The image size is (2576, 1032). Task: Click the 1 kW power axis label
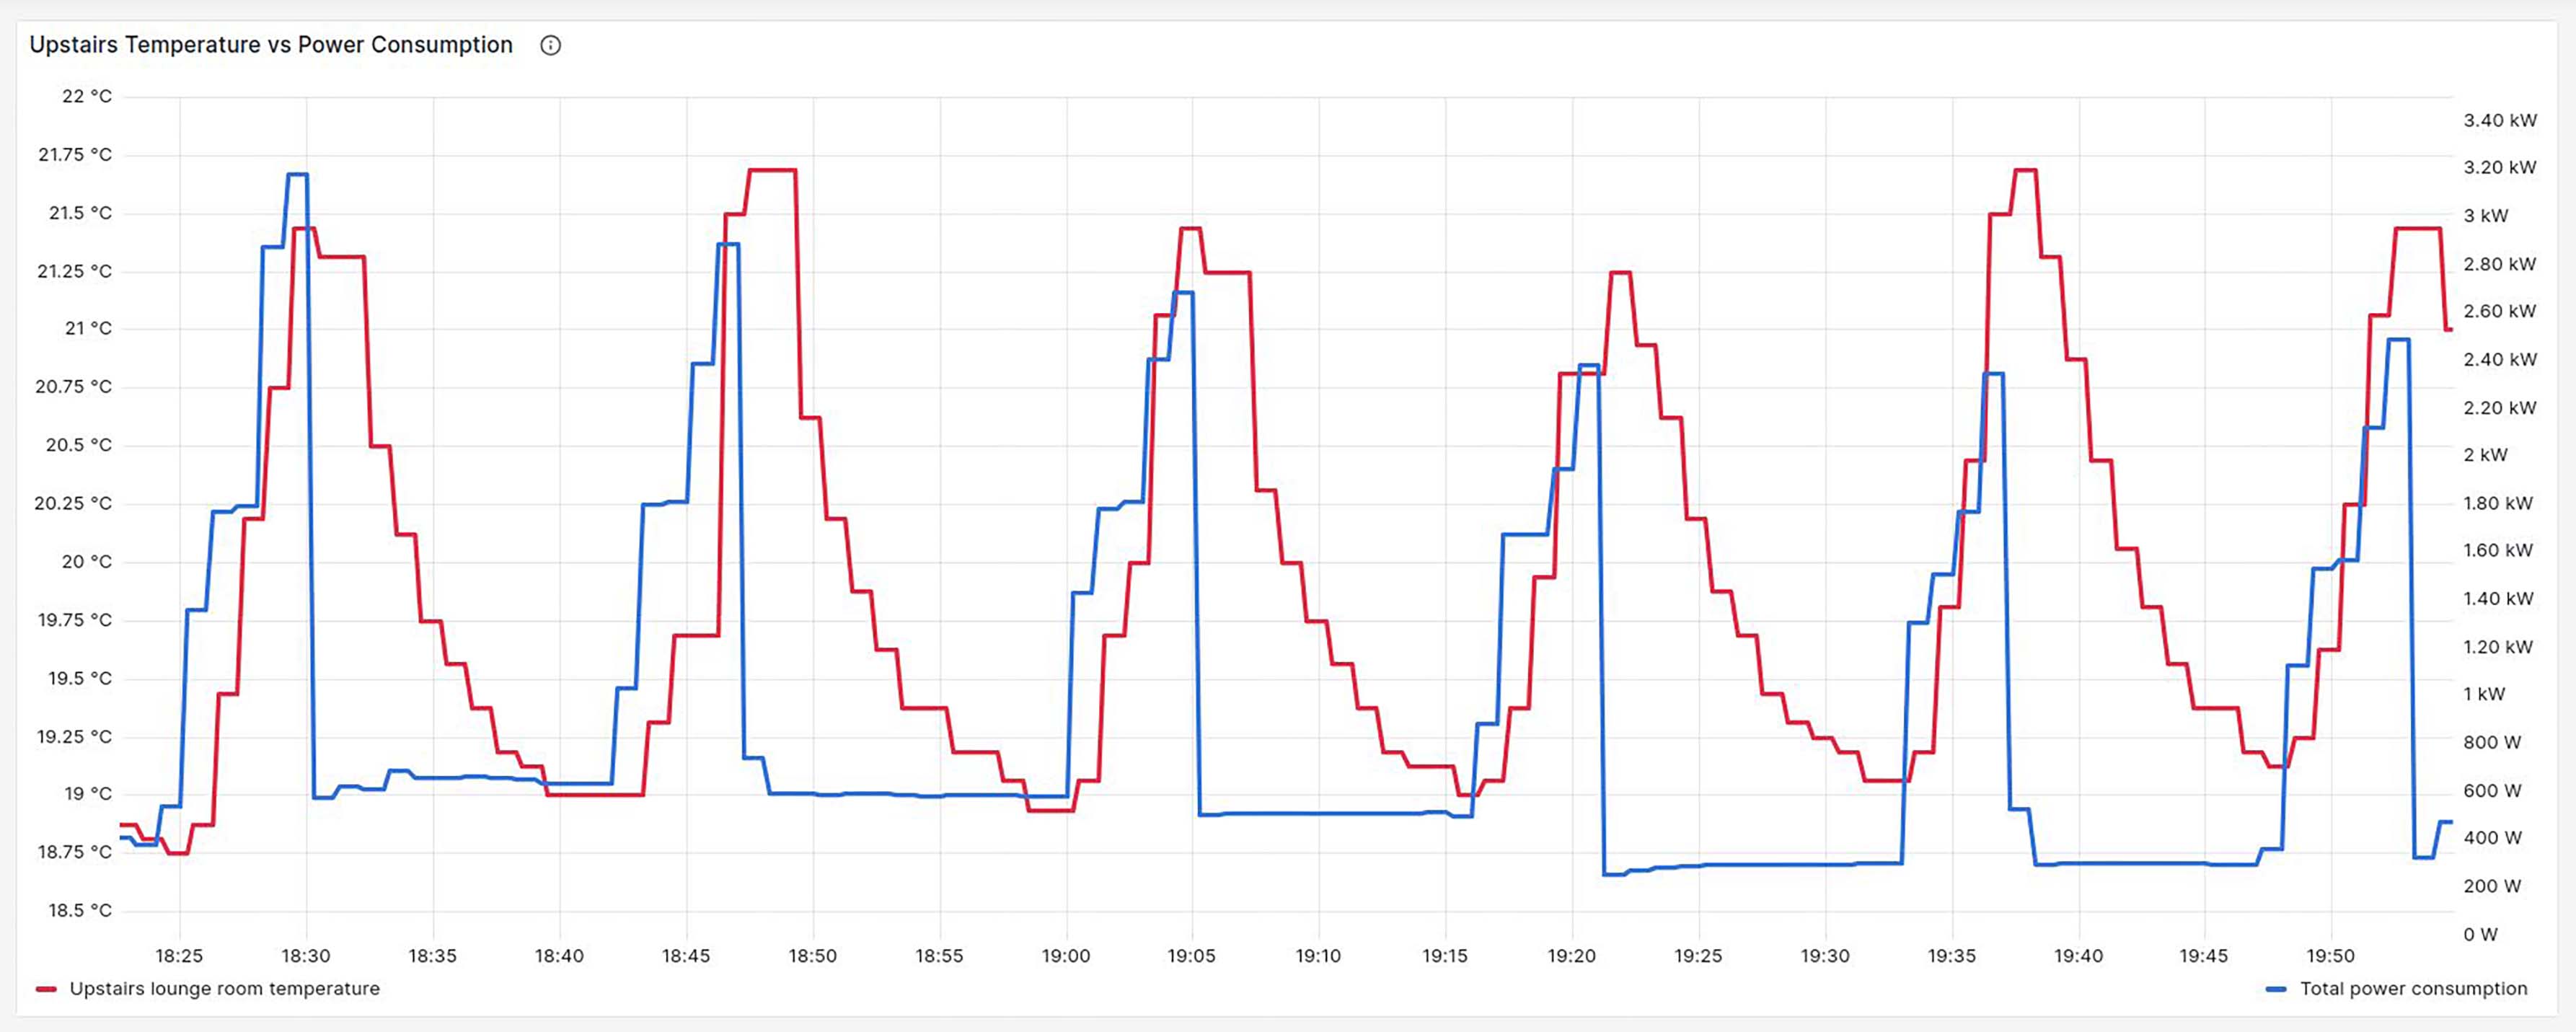tap(2484, 693)
